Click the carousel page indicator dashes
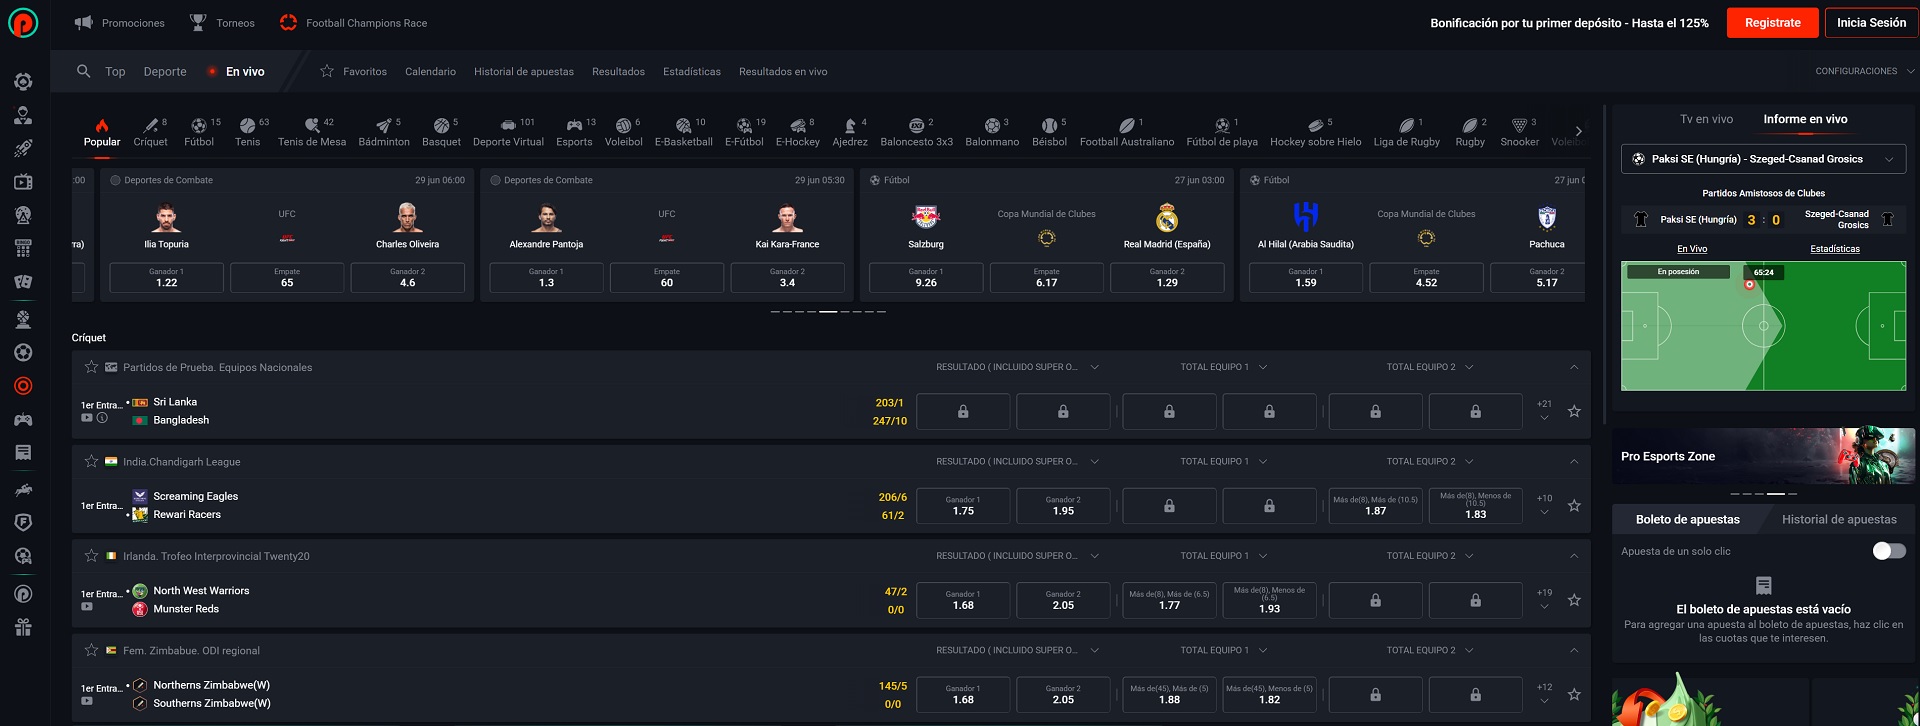Viewport: 1920px width, 726px height. coord(828,312)
